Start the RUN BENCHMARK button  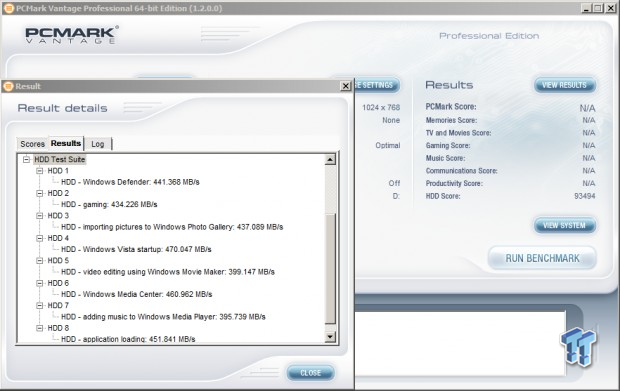pyautogui.click(x=542, y=258)
